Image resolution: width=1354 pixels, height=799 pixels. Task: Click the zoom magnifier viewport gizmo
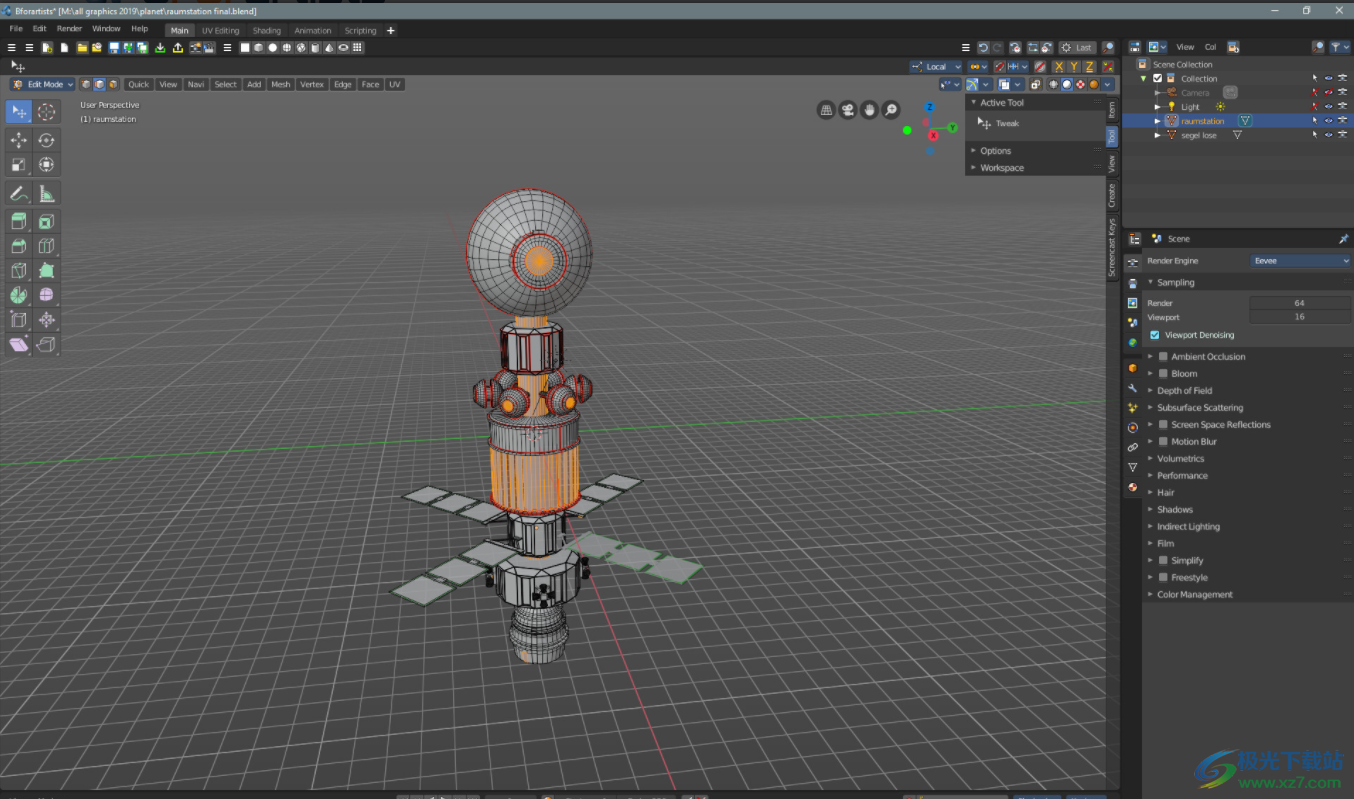click(891, 110)
